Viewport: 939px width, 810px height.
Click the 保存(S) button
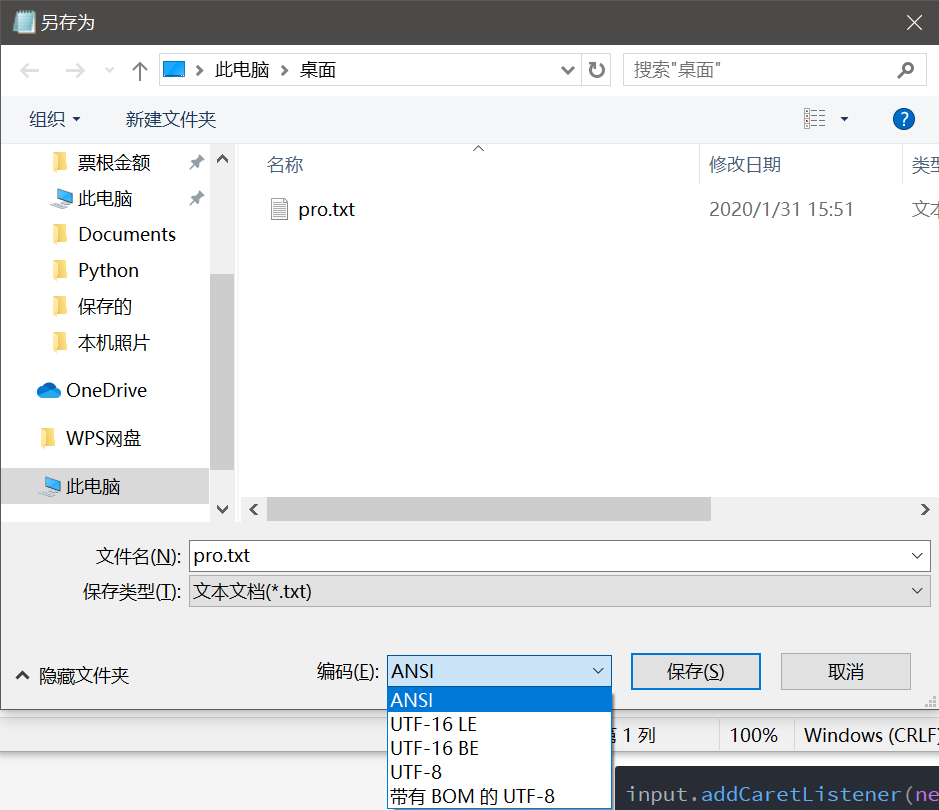pyautogui.click(x=695, y=671)
